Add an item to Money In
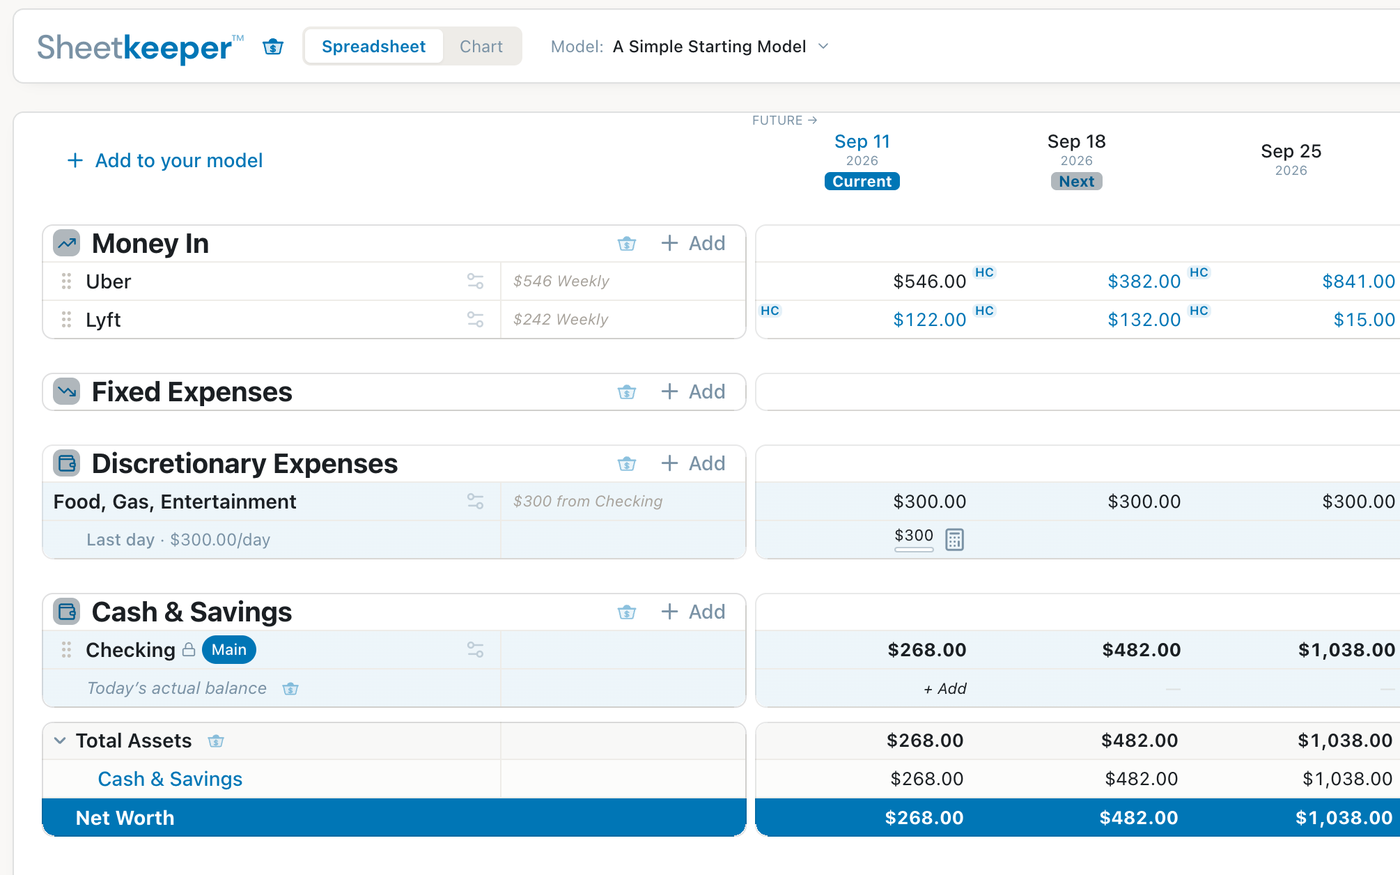Screen dimensions: 1400x875 (694, 244)
